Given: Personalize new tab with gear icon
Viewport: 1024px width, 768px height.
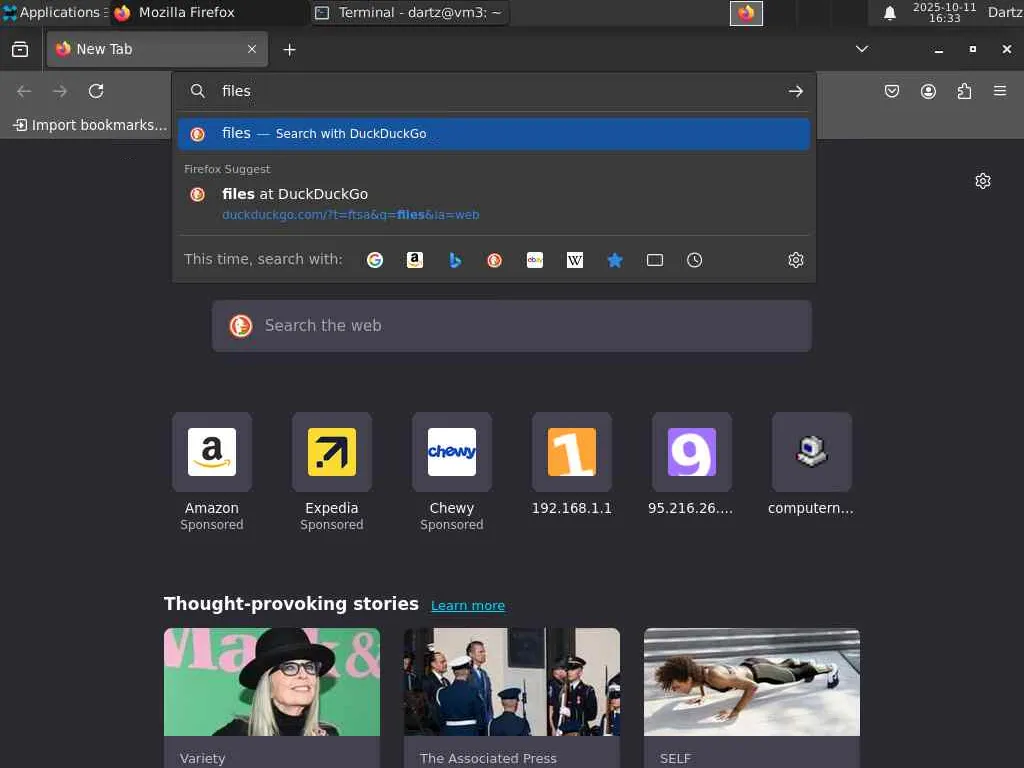Looking at the screenshot, I should 982,181.
